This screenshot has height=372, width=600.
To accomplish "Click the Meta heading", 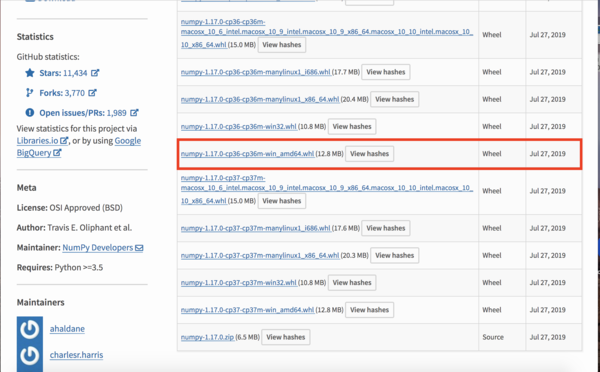I will click(27, 188).
